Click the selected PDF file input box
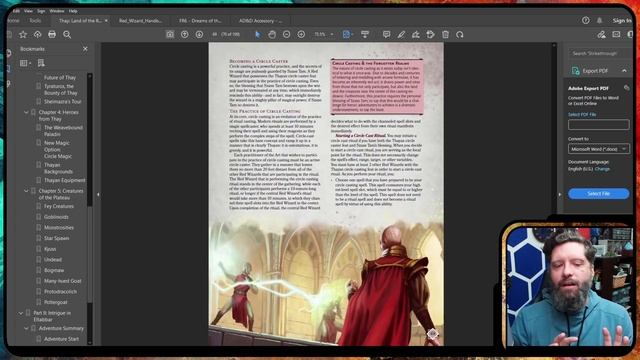Screen dimensions: 640x360 598,125
